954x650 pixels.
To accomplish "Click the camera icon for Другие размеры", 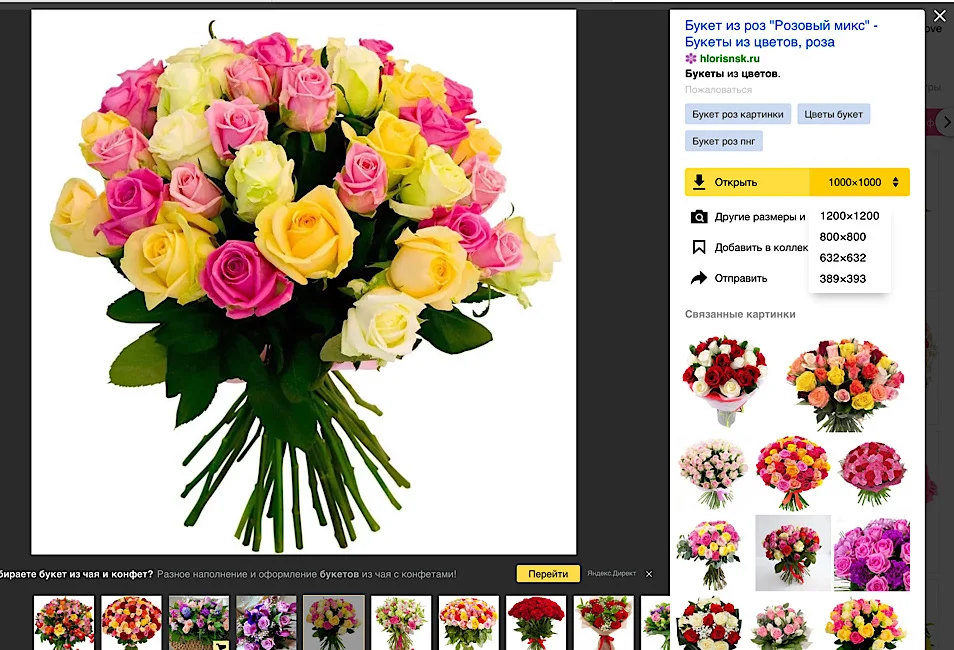I will click(x=698, y=216).
